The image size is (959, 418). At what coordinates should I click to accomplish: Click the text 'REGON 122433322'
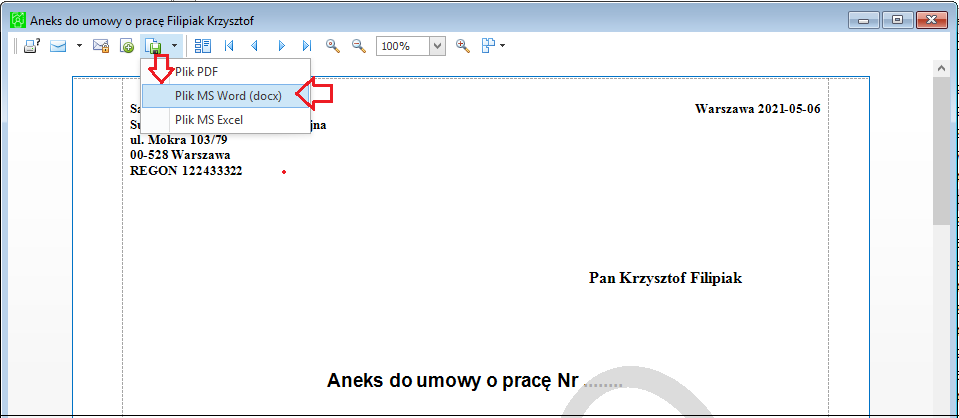(x=187, y=171)
